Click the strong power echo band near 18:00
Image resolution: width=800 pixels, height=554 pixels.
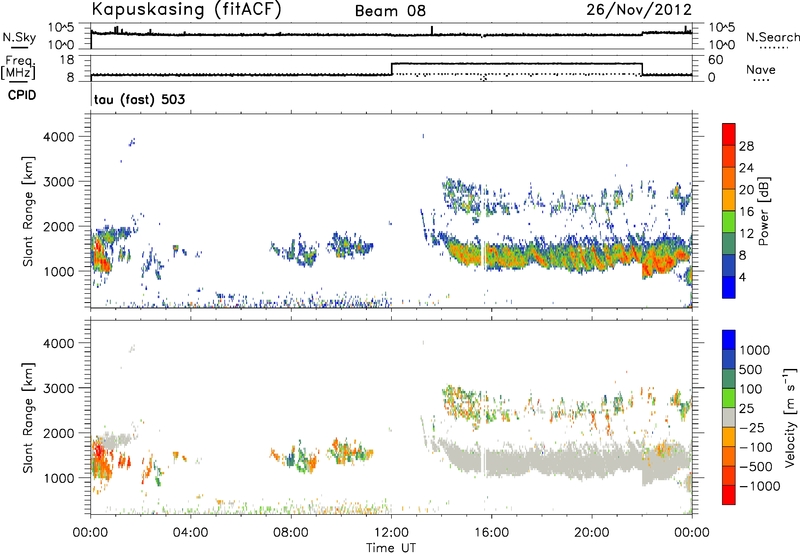(542, 255)
